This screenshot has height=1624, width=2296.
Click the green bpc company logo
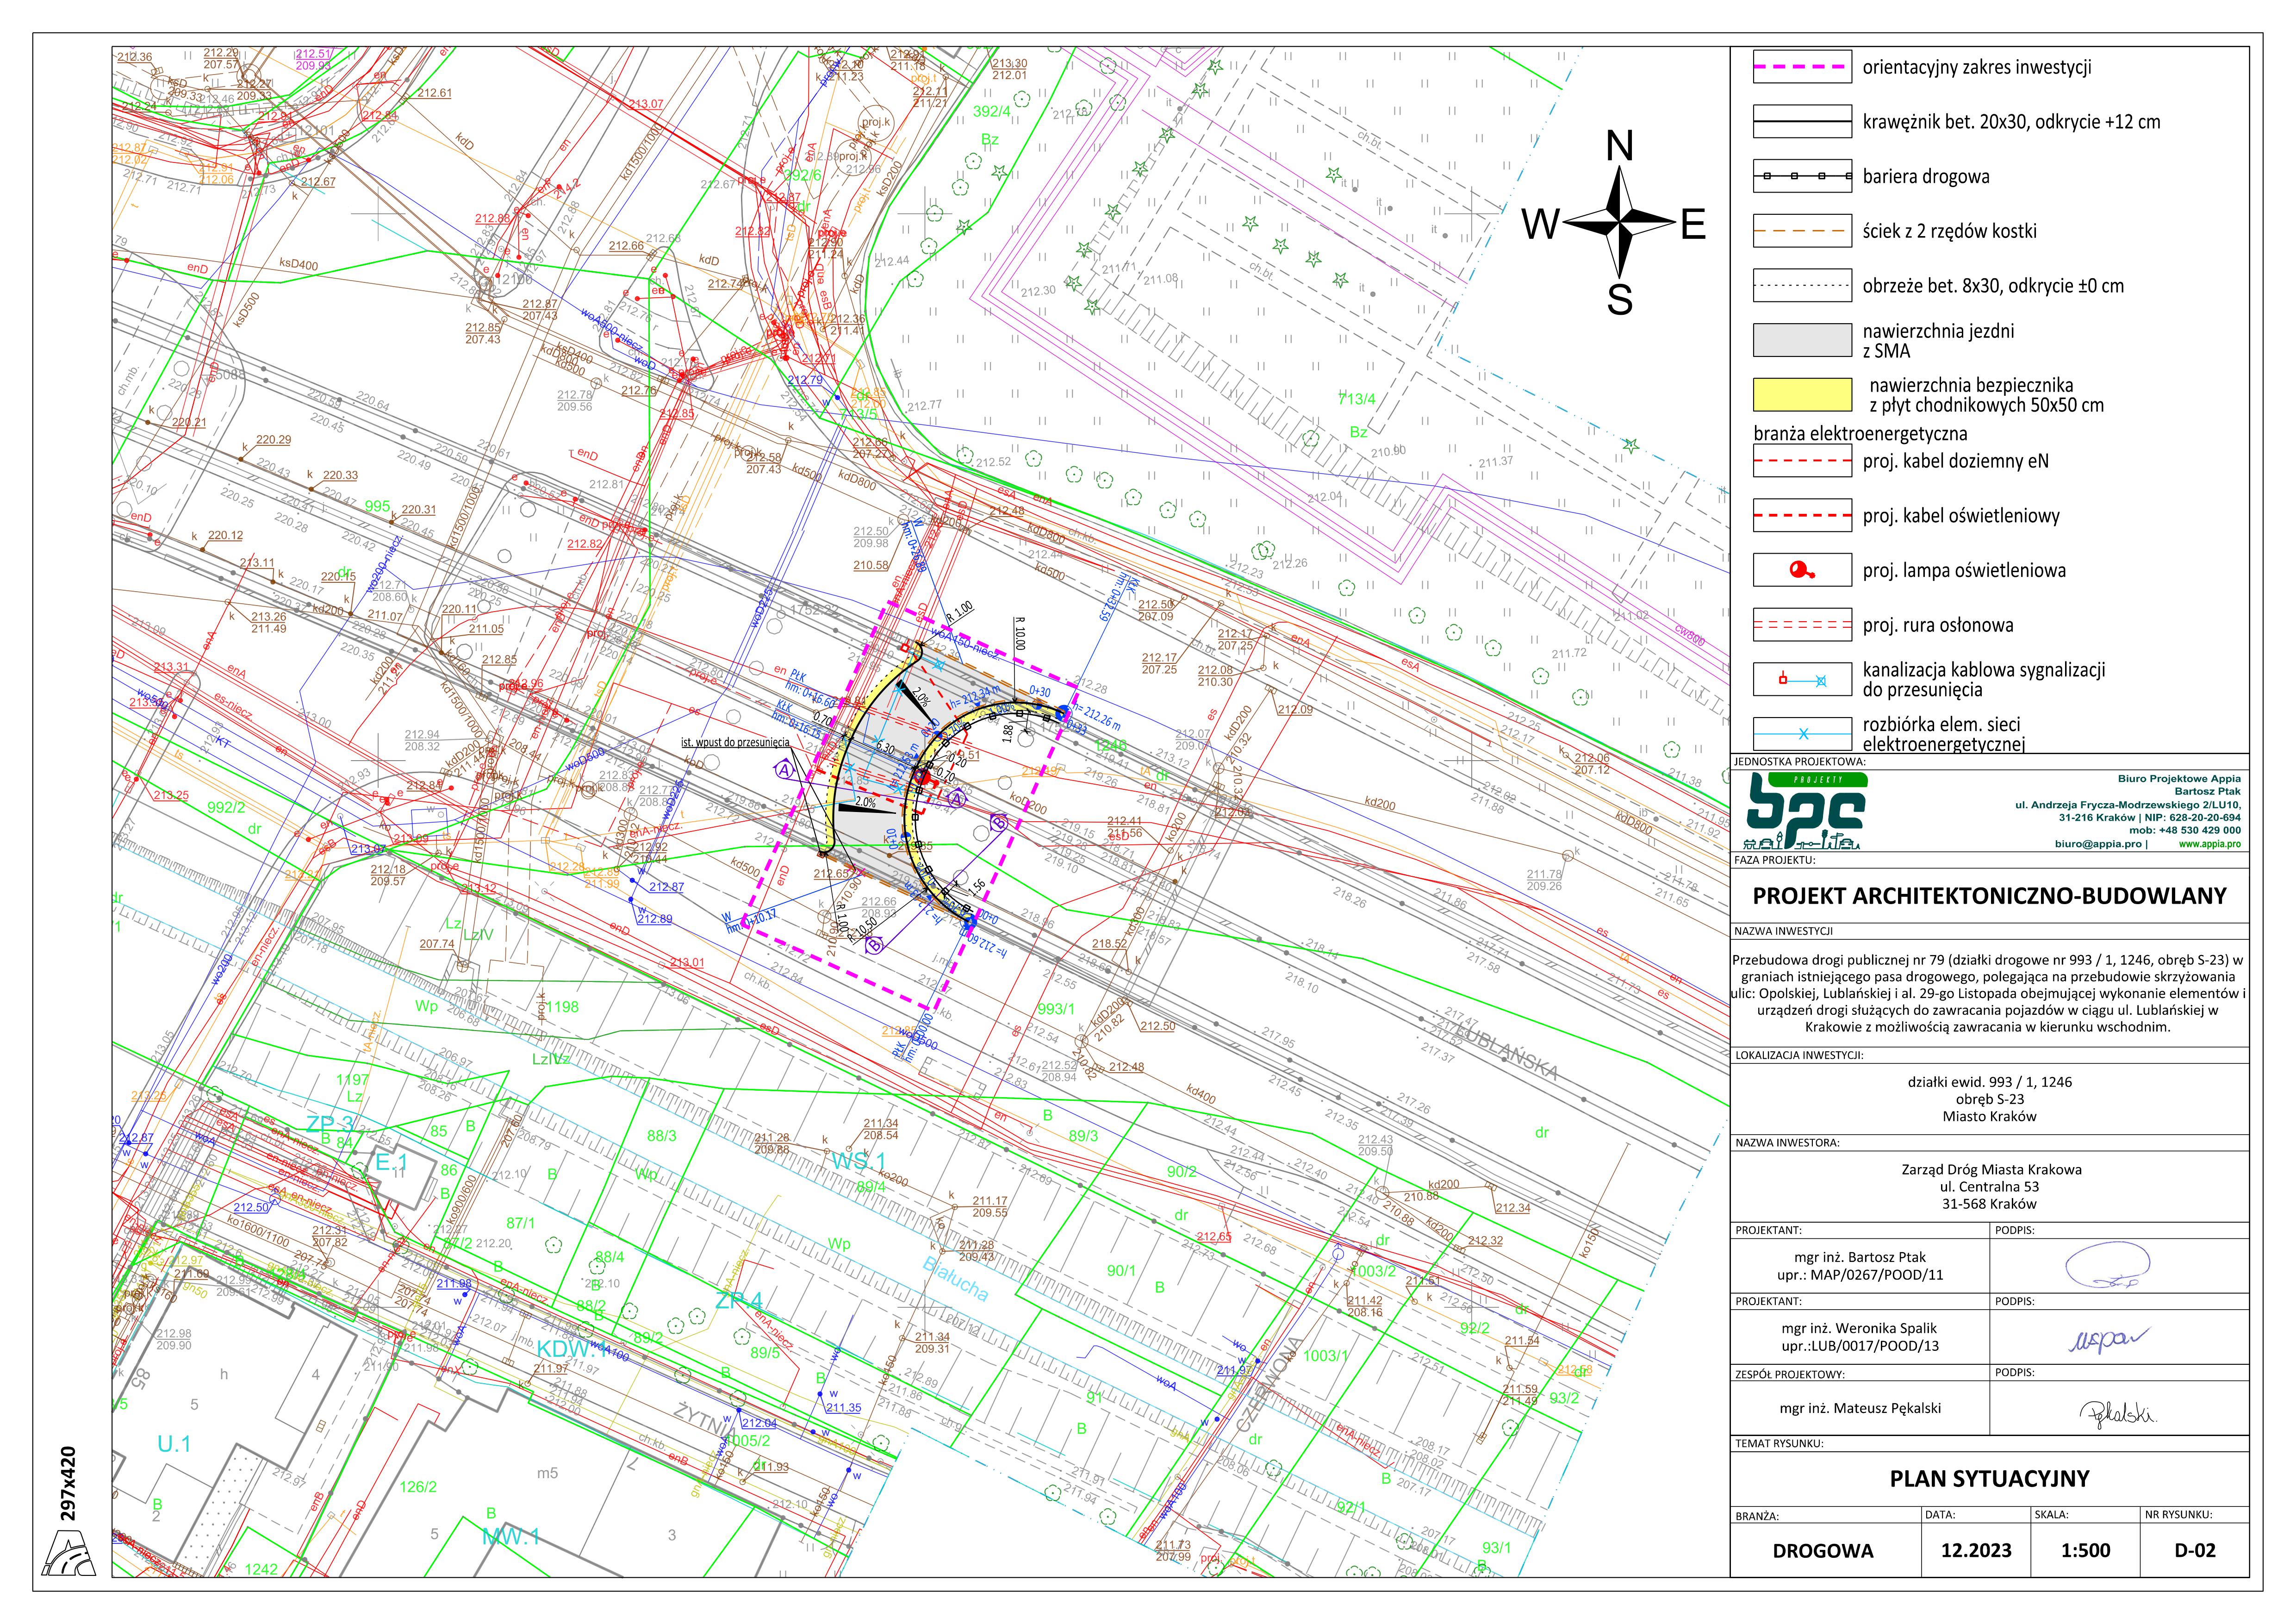tap(1805, 811)
